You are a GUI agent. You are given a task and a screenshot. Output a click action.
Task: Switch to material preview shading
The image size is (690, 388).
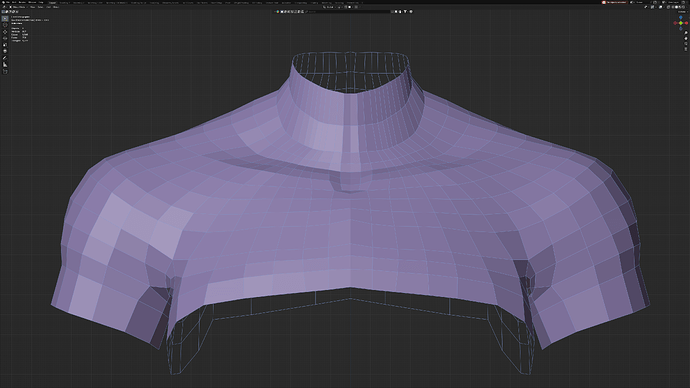click(x=680, y=7)
